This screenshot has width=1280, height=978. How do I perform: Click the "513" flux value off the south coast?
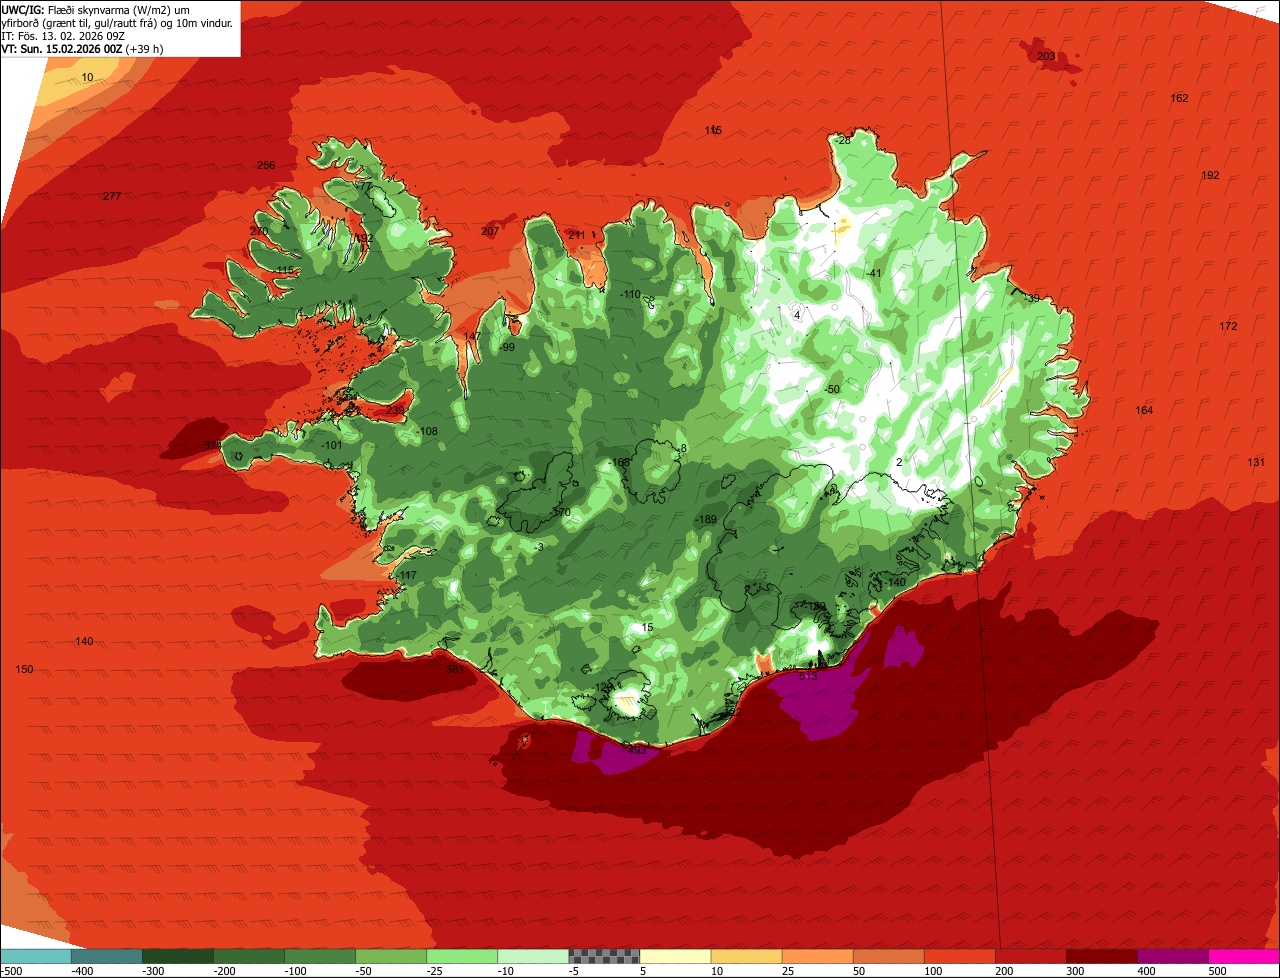click(809, 676)
